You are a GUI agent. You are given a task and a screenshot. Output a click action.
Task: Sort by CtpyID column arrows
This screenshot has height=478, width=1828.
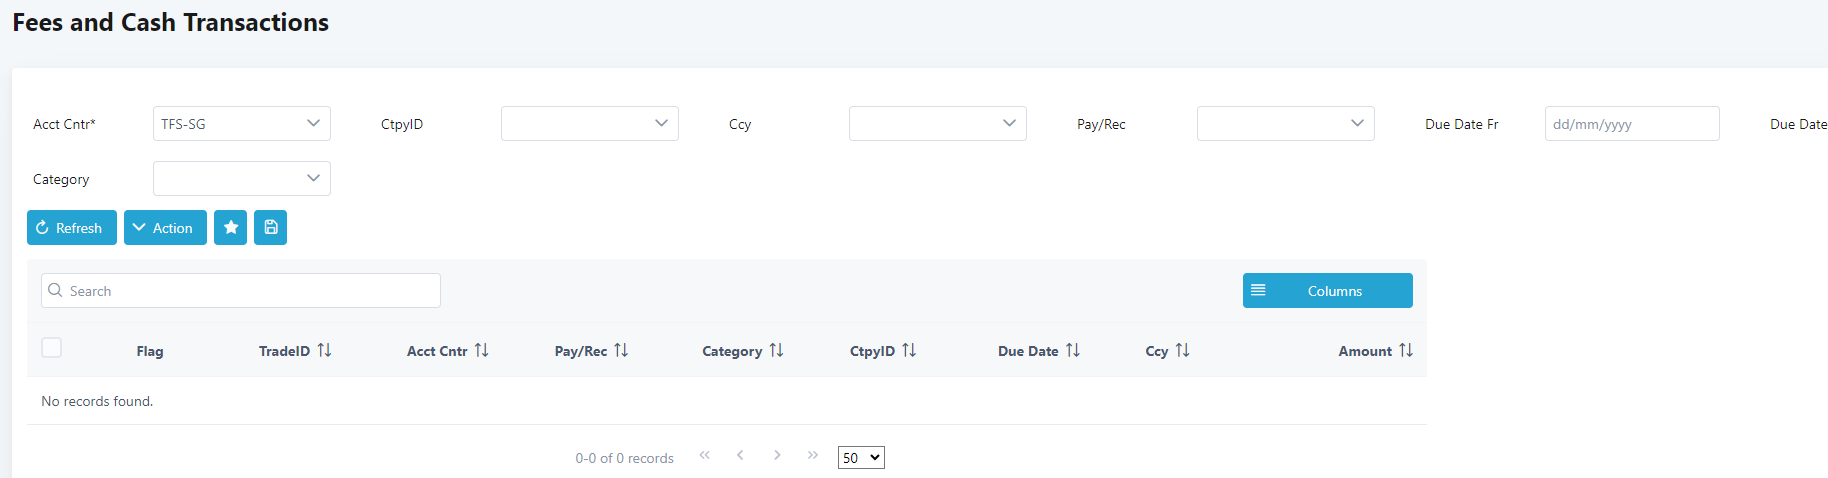(x=908, y=350)
